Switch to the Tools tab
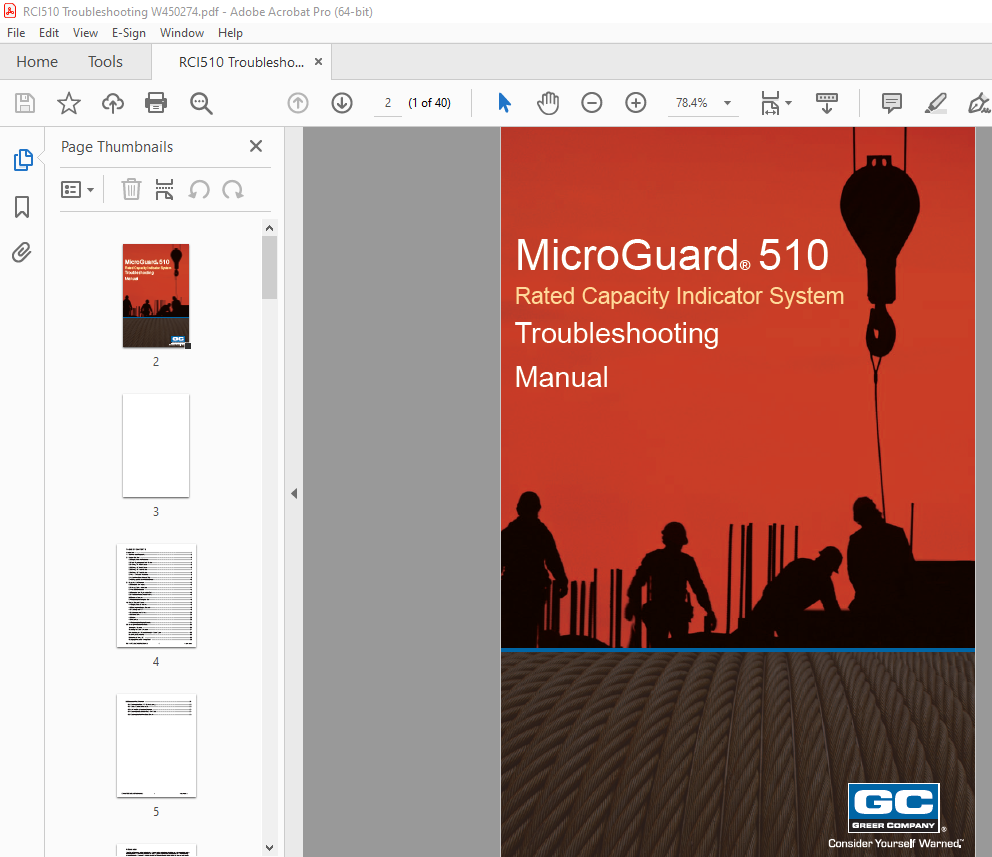 pos(106,62)
